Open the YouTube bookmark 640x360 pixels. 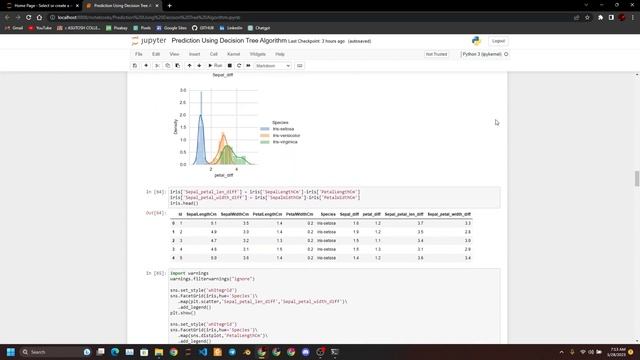(40, 28)
